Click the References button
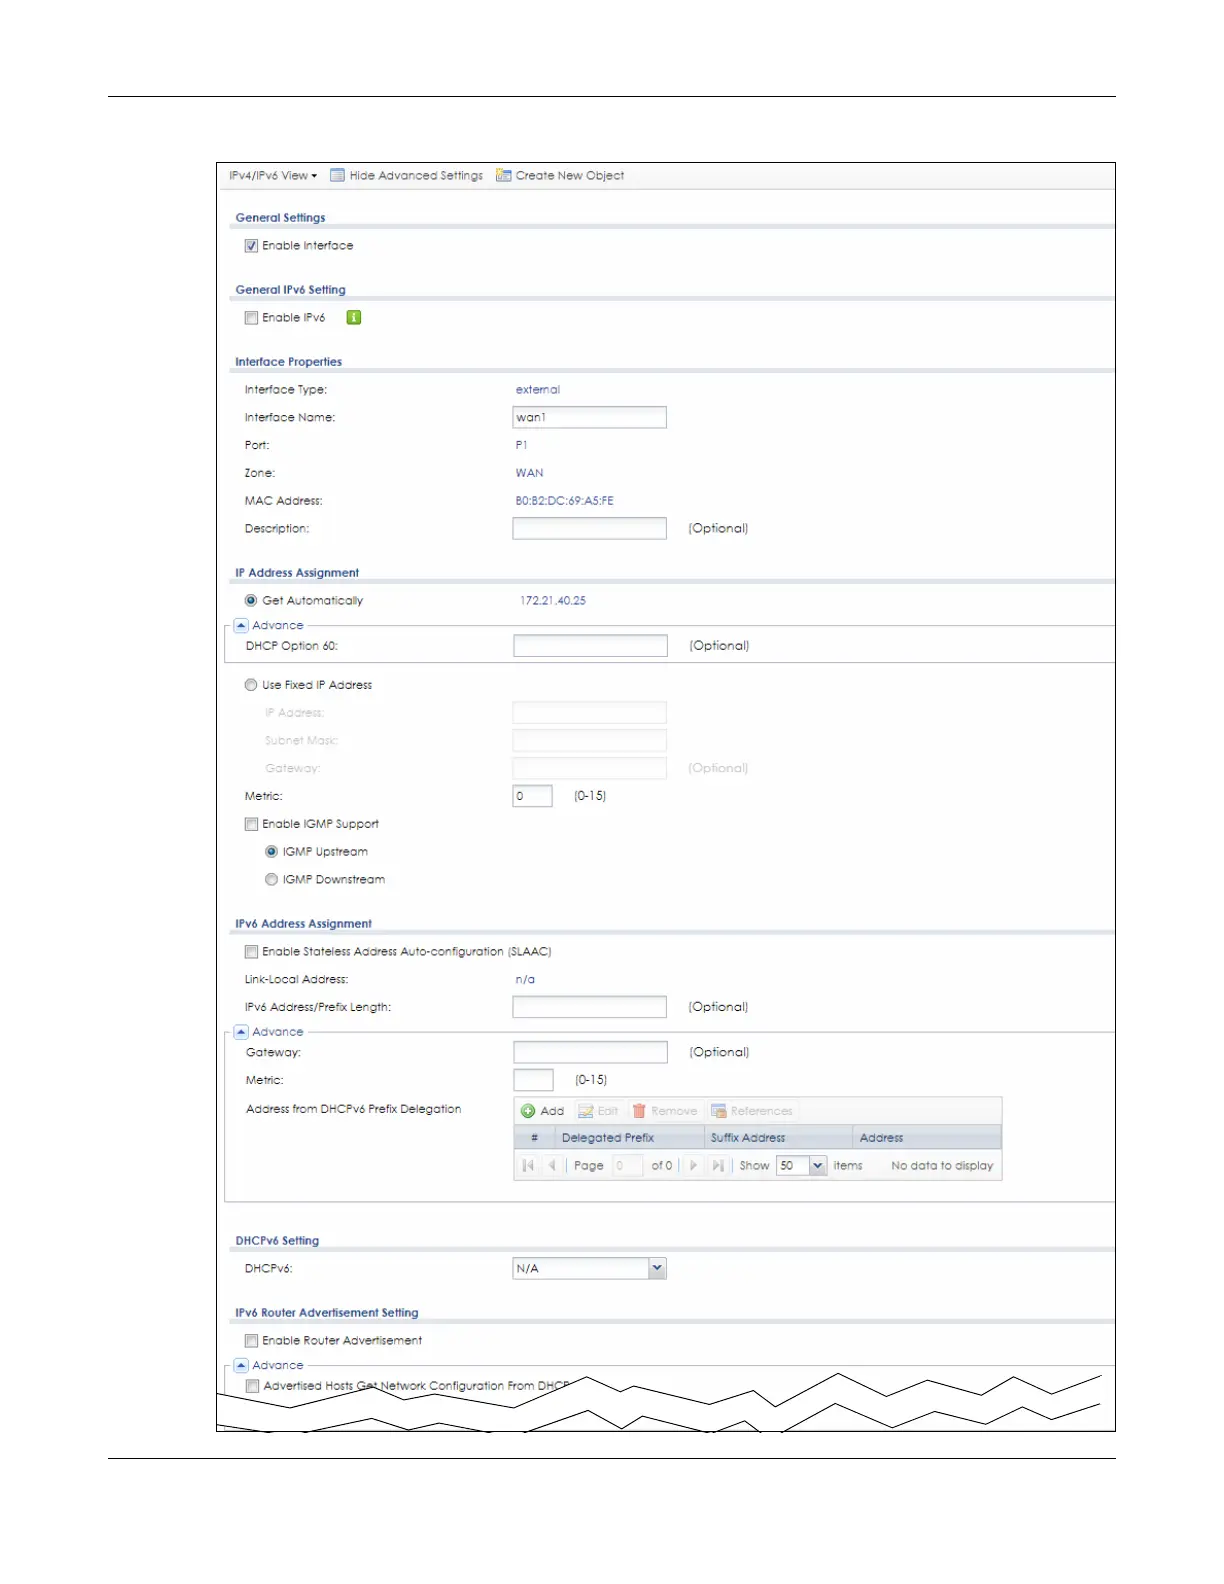Viewport: 1224px width, 1584px height. 752,1111
